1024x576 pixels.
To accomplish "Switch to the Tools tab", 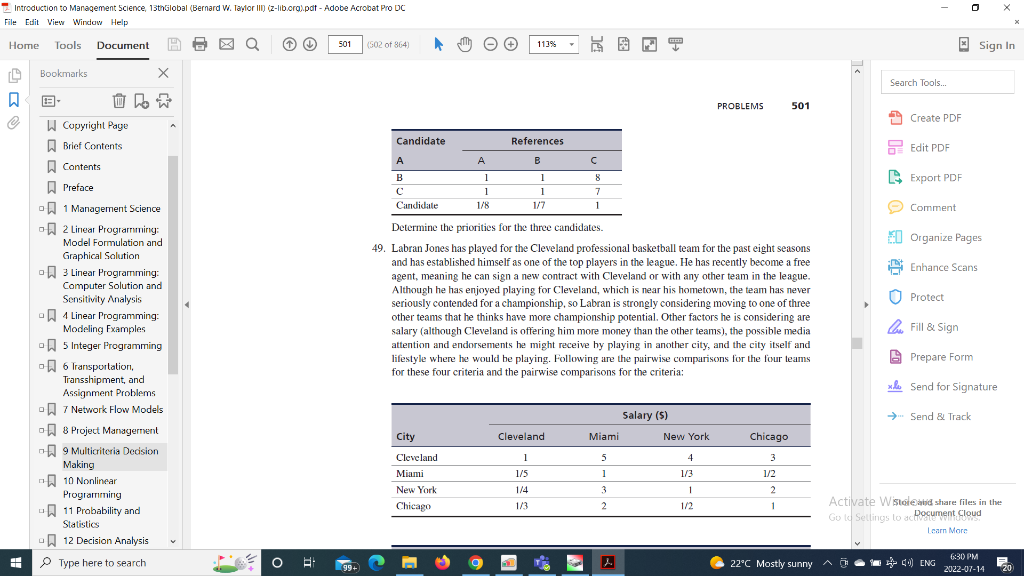I will (x=67, y=45).
